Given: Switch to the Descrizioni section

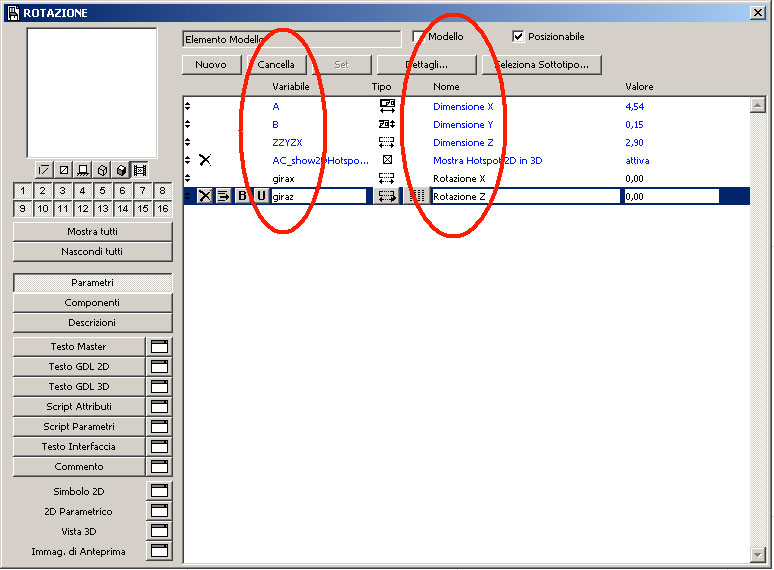Looking at the screenshot, I should (92, 323).
